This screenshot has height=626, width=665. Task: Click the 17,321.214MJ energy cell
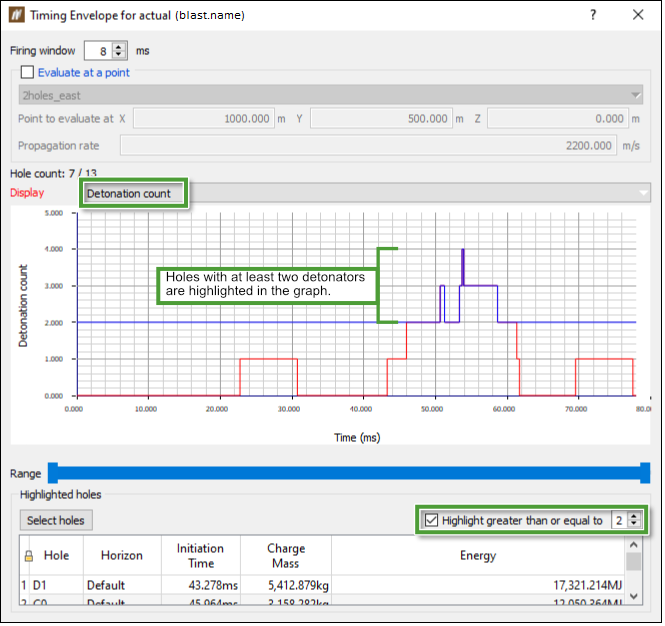478,585
